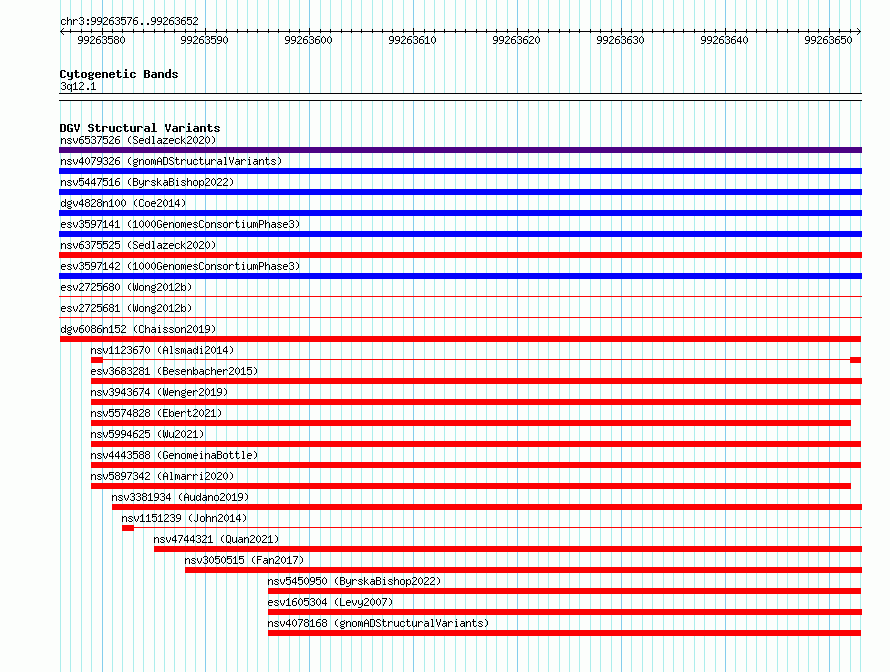Select nsv1123670 (Alsmadi2014) label
The height and width of the screenshot is (672, 890).
point(162,350)
